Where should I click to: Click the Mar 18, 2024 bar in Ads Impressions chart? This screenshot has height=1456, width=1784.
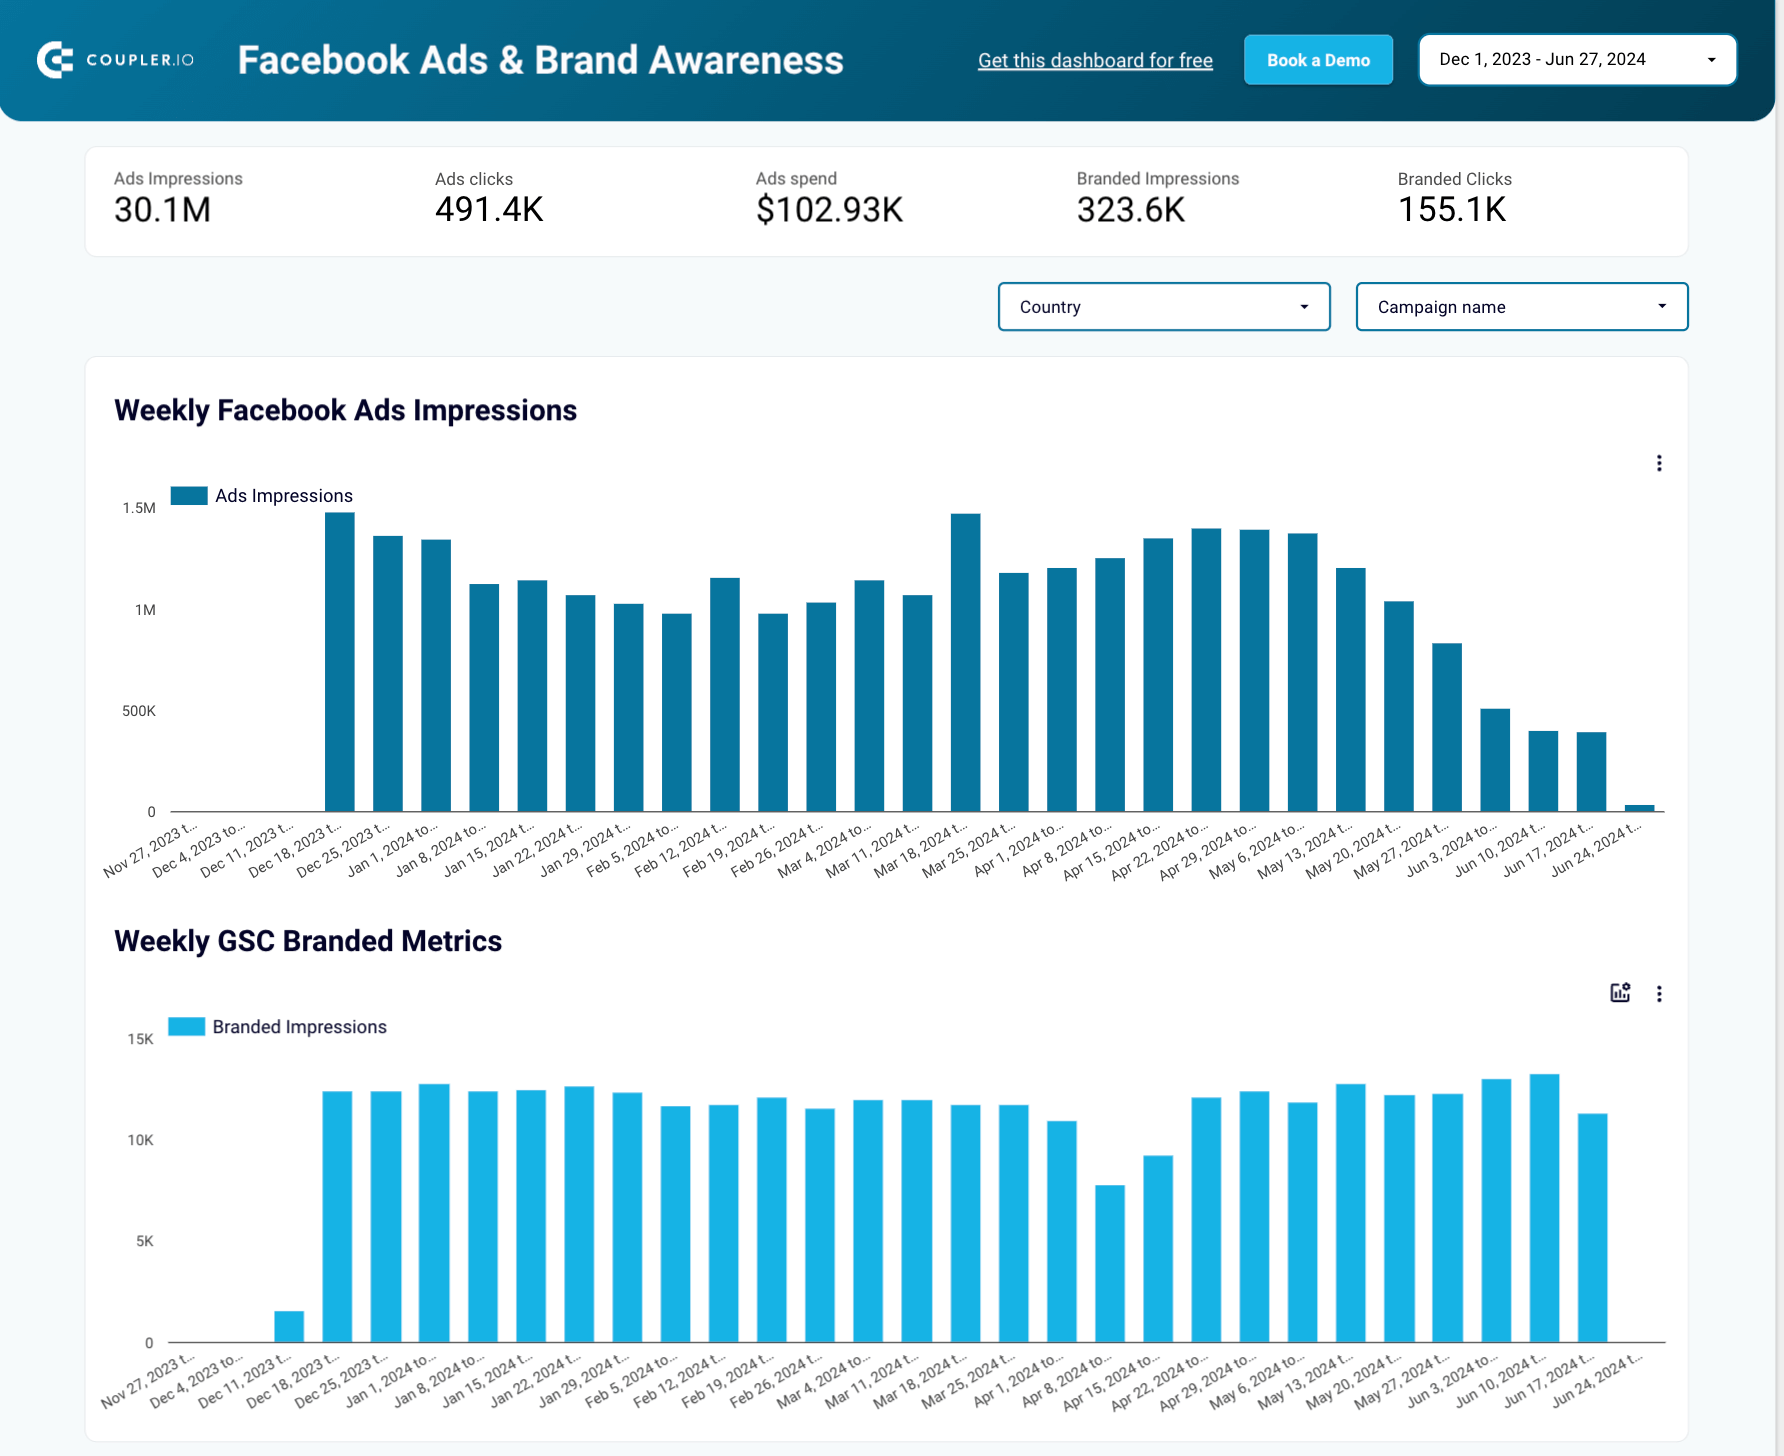click(966, 662)
